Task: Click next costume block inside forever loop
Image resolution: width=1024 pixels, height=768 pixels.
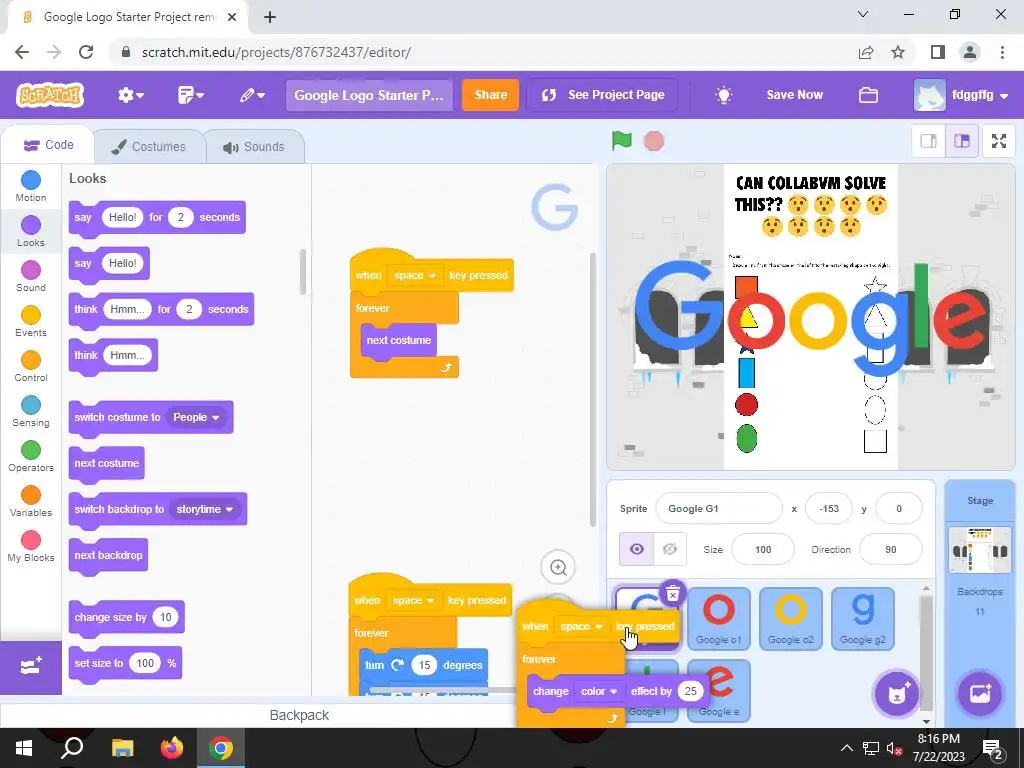Action: [x=398, y=340]
